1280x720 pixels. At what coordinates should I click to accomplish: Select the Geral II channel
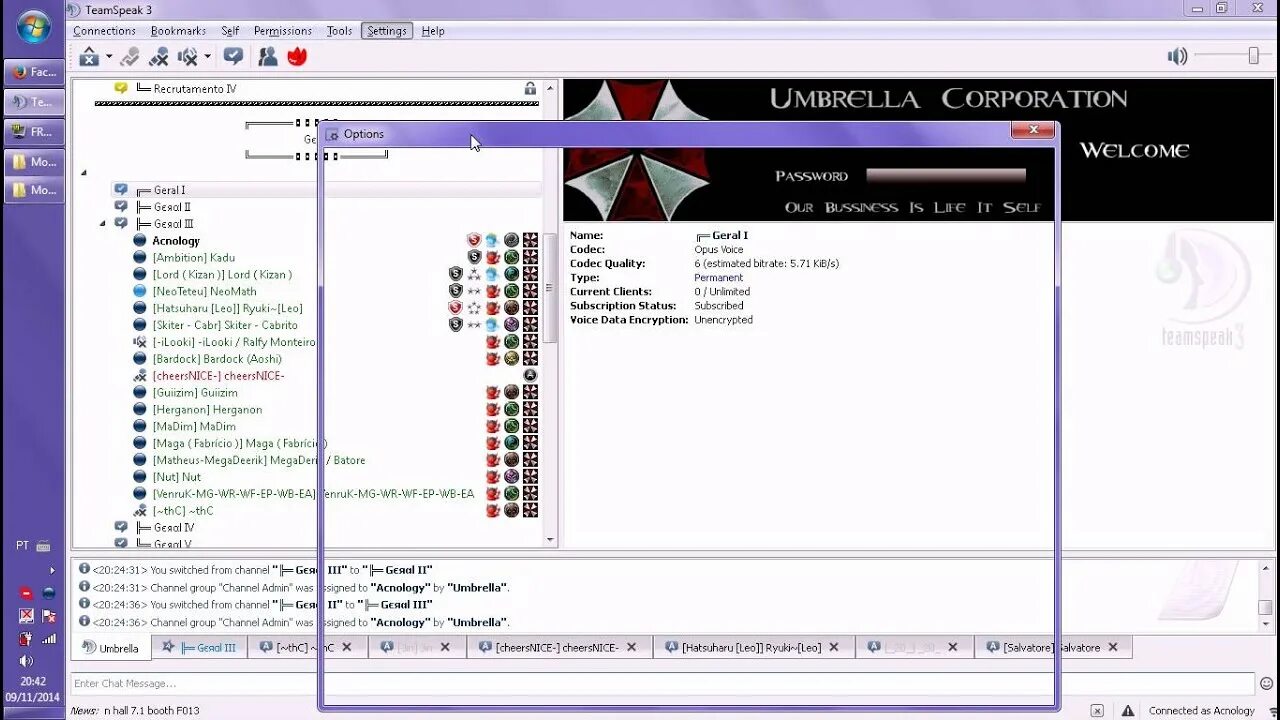coord(171,207)
